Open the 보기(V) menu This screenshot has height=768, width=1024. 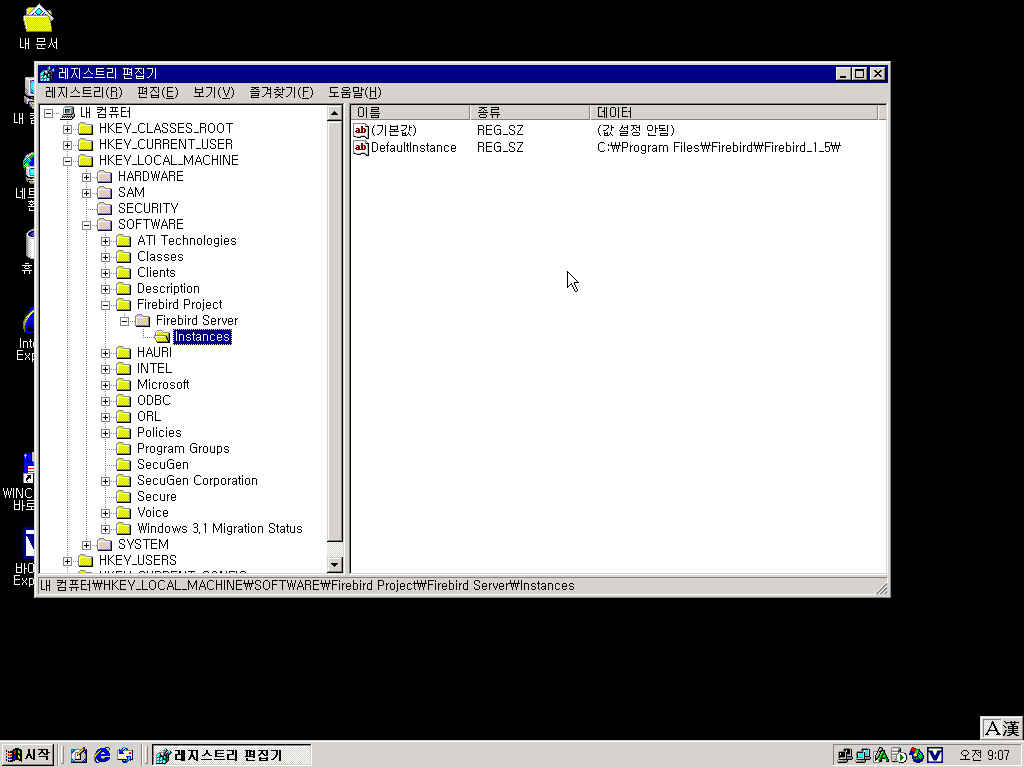coord(214,93)
